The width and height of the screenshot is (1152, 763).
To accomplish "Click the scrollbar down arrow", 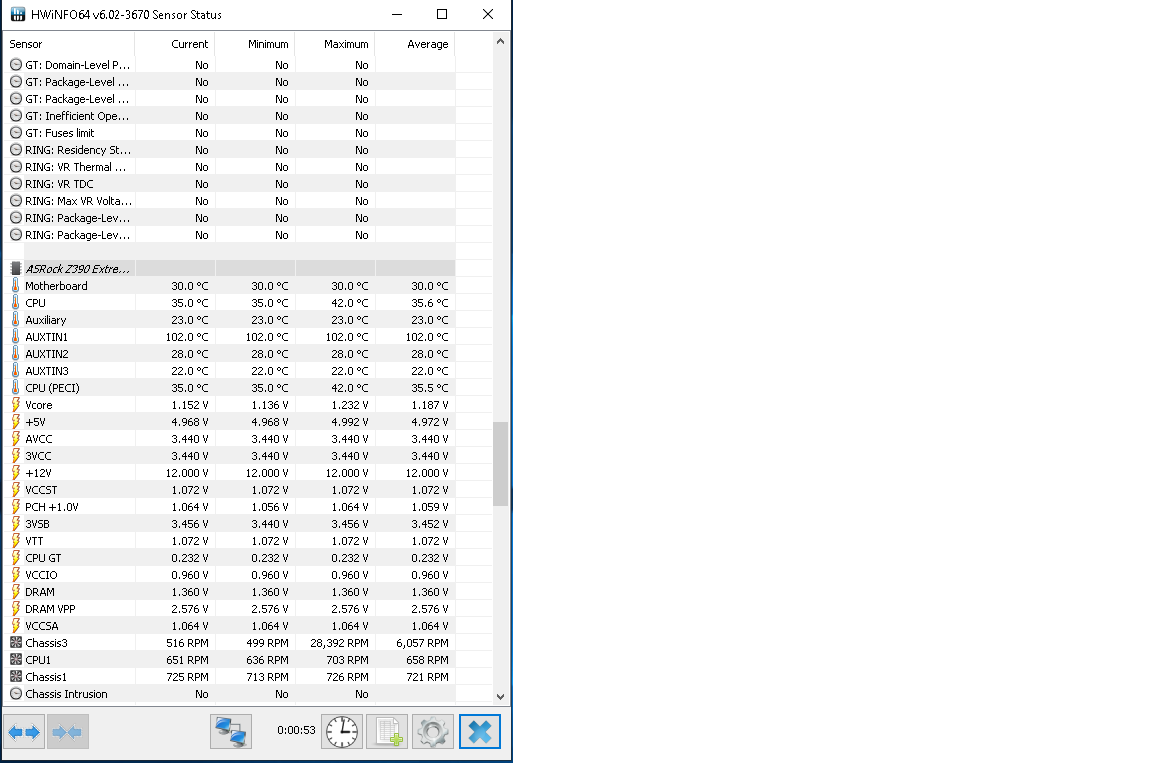I will 500,696.
